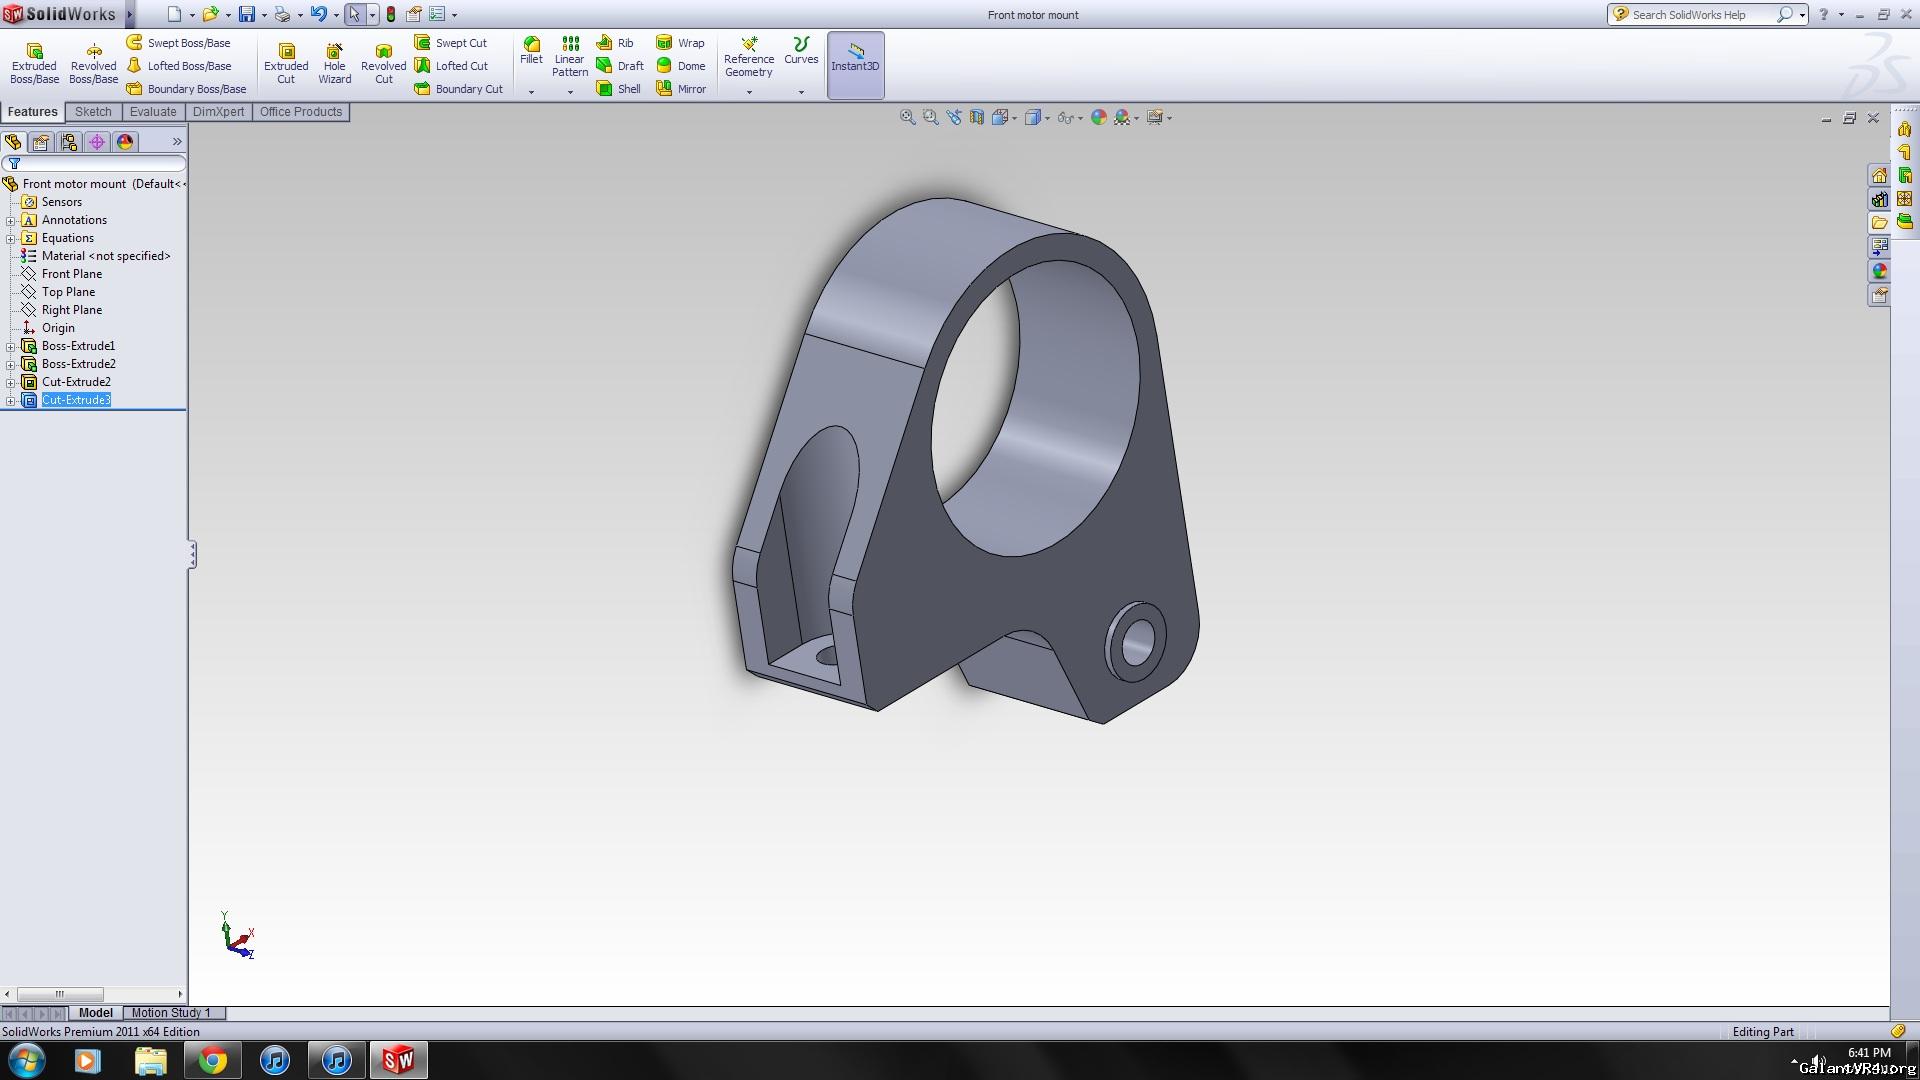Select the Mirror feature

(681, 89)
